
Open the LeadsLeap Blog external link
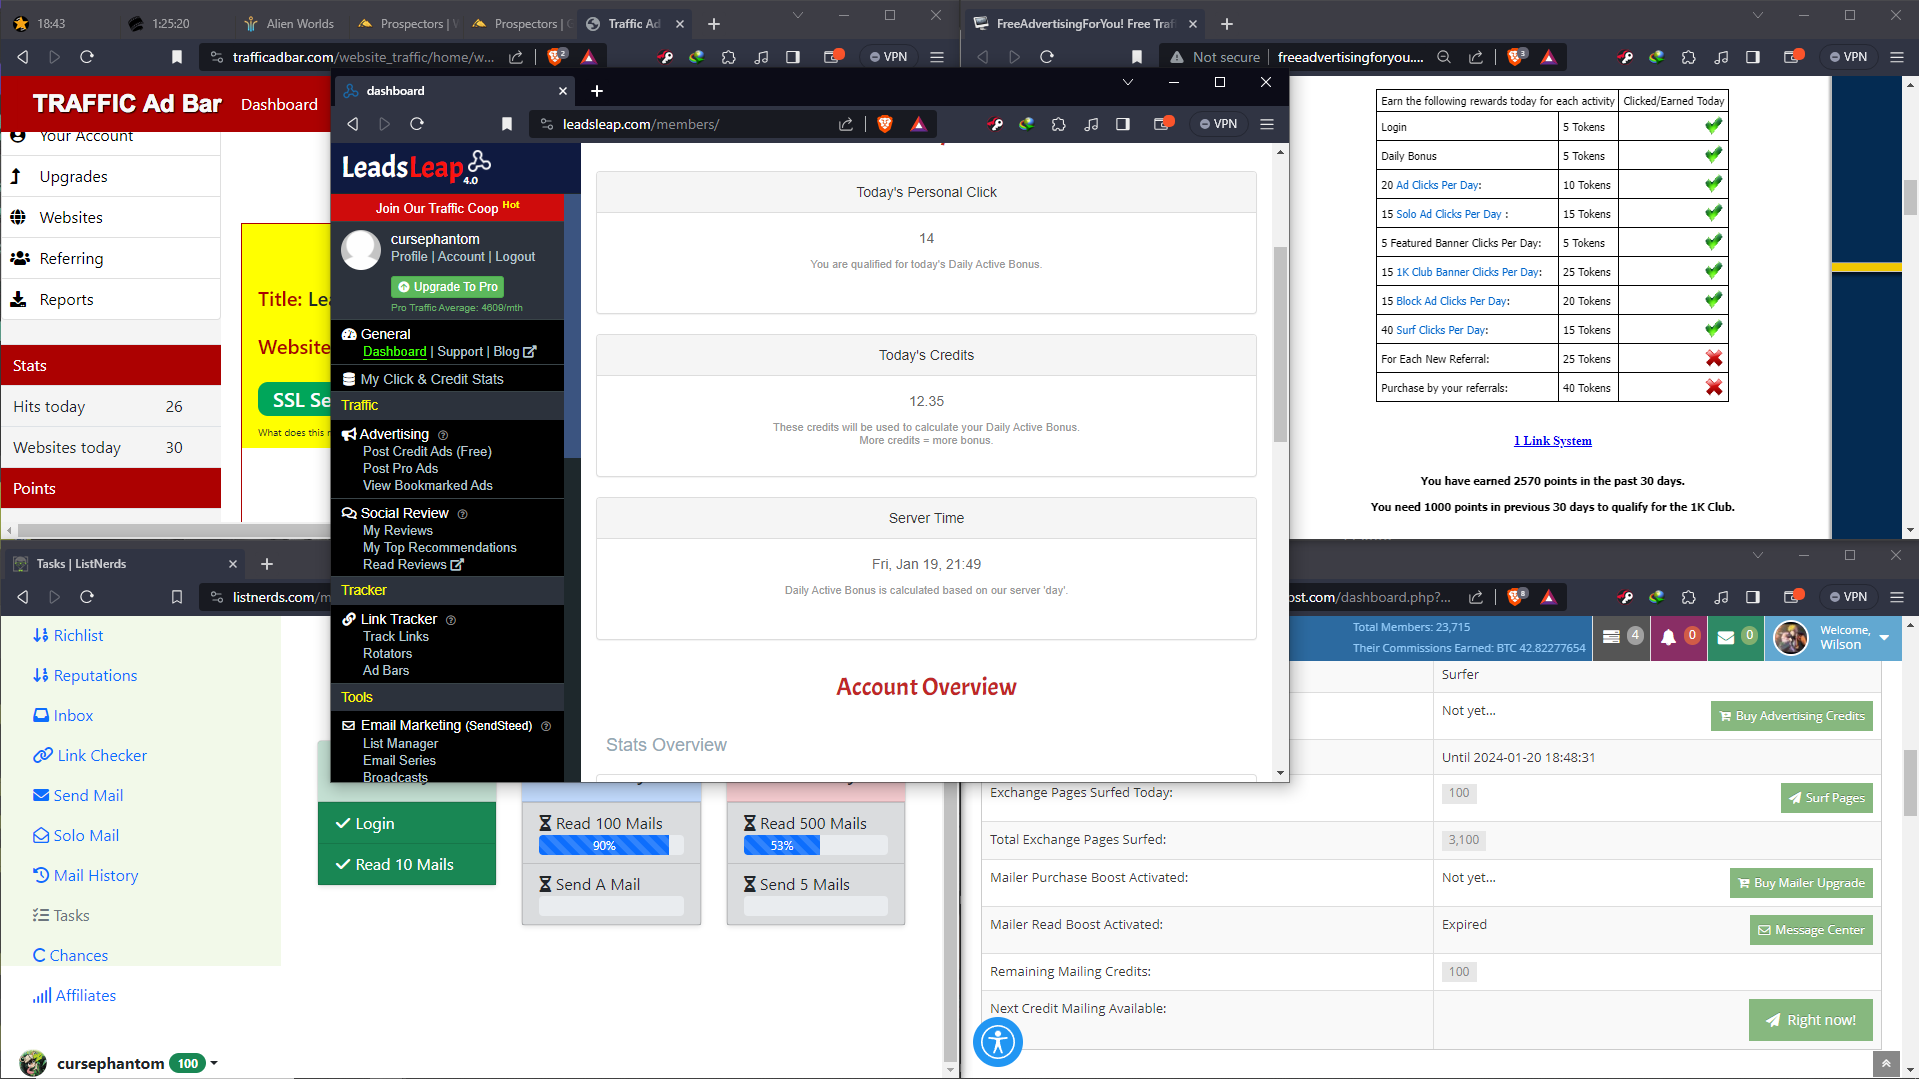[514, 352]
